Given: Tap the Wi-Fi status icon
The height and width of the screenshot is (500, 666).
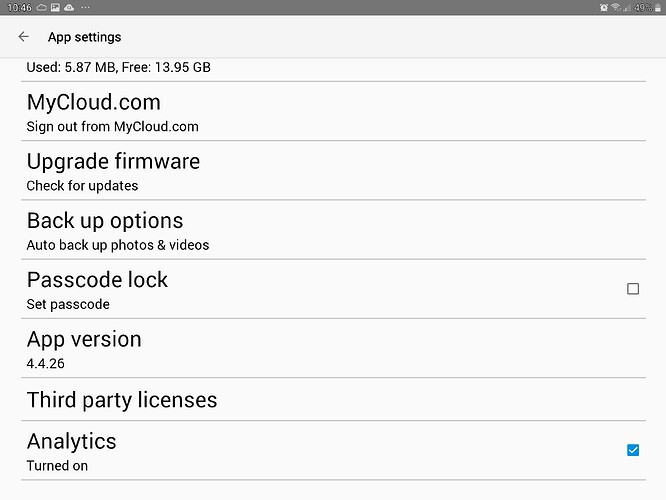Looking at the screenshot, I should tap(616, 7).
